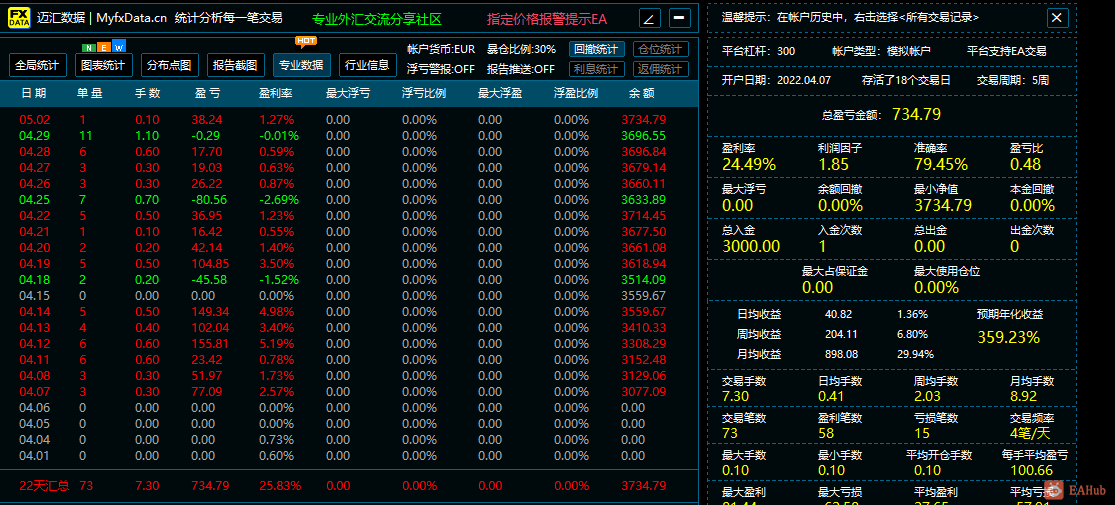Viewport: 1115px width, 505px height.
Task: Select the 04.12 date row
Action: 348,344
